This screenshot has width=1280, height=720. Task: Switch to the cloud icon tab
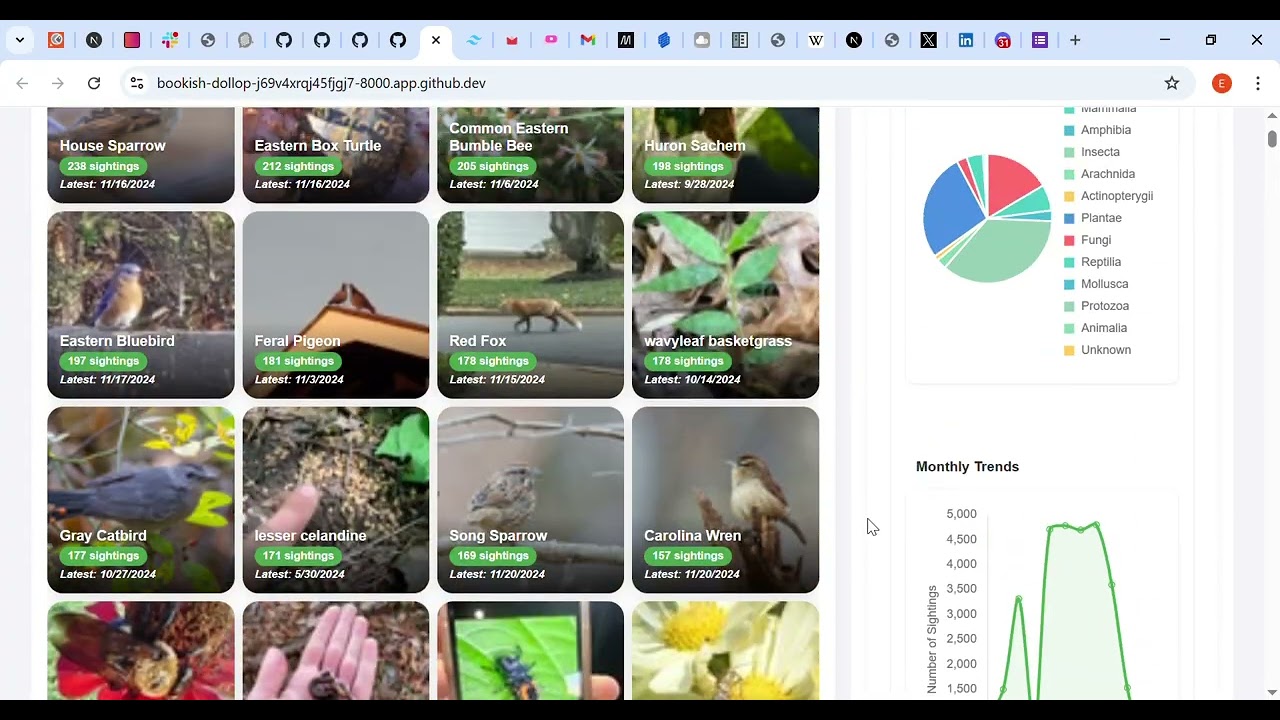tap(702, 40)
